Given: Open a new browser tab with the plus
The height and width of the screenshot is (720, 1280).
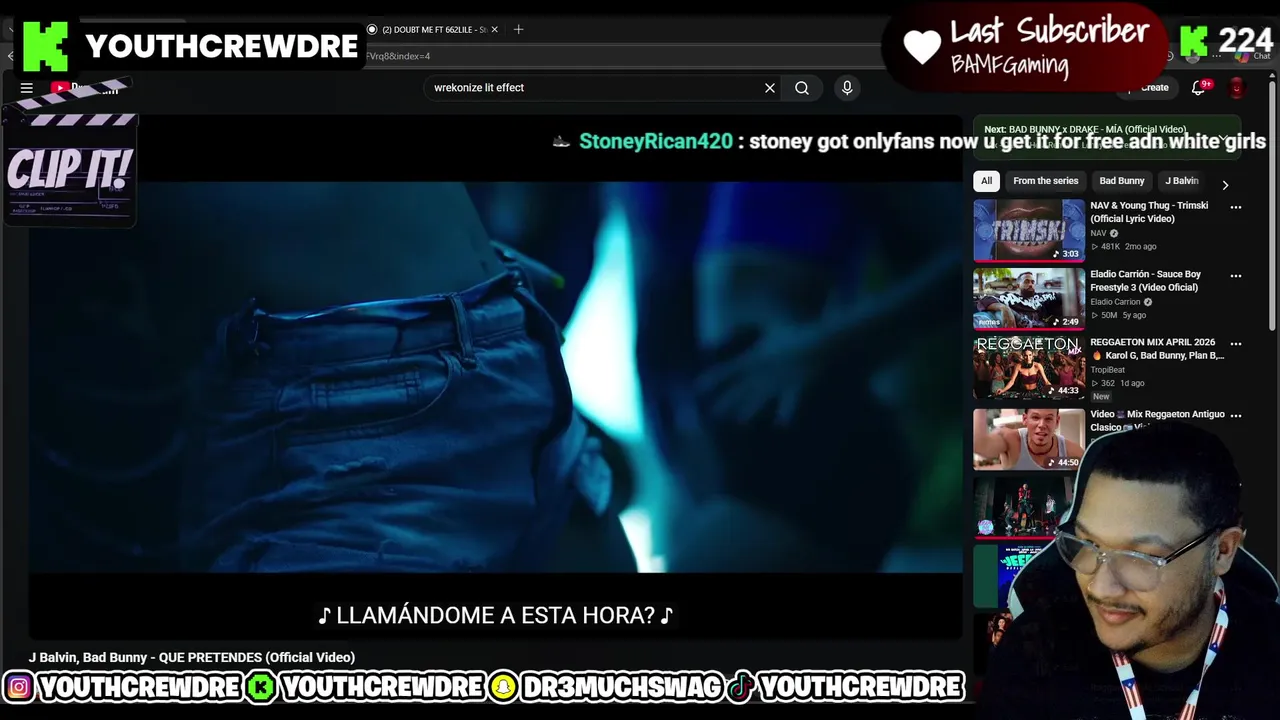Looking at the screenshot, I should pyautogui.click(x=518, y=29).
